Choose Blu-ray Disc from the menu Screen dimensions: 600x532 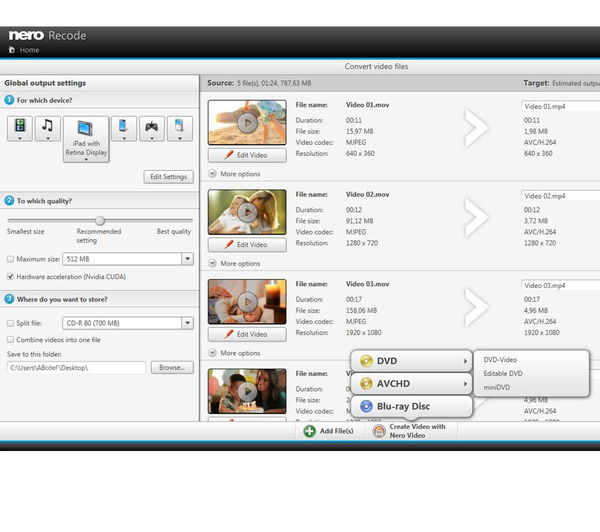click(411, 406)
